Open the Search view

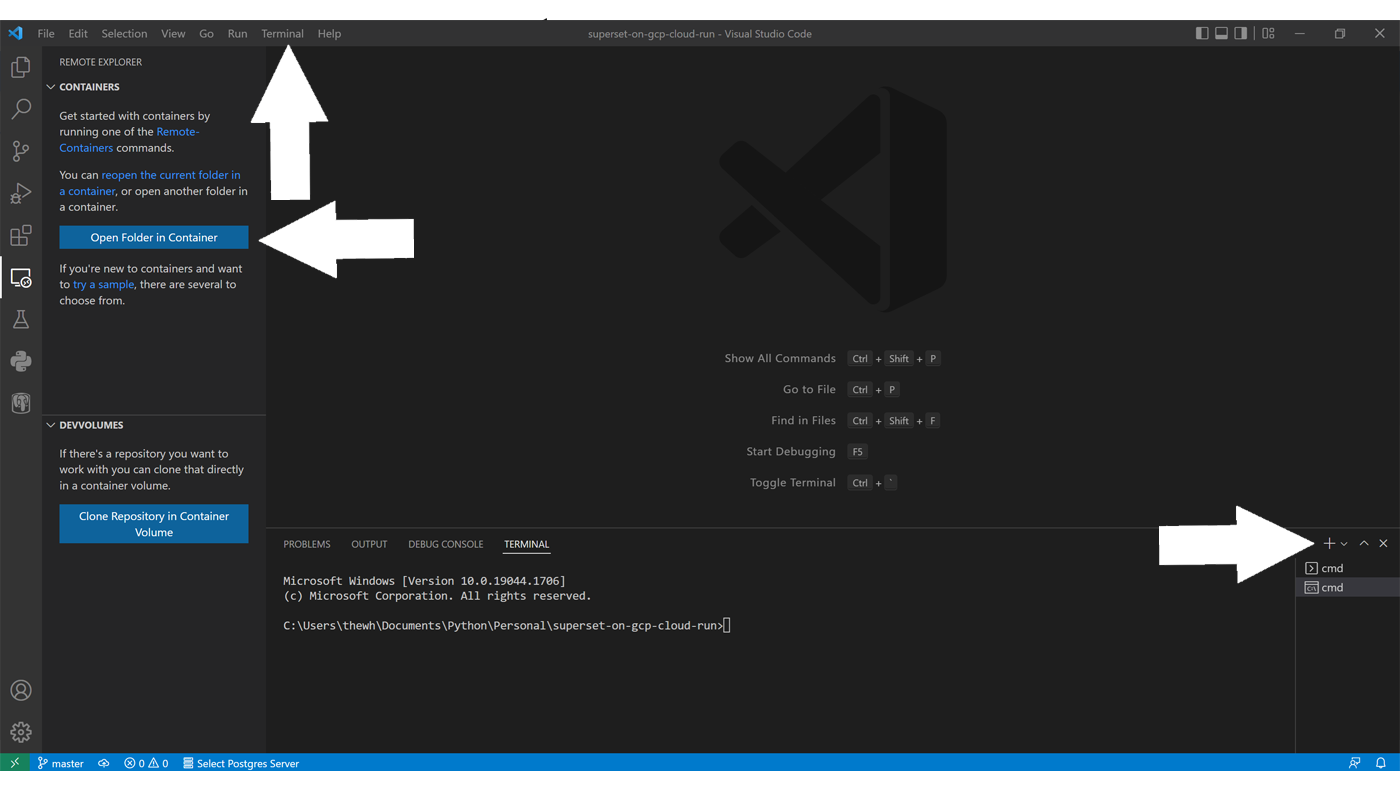[20, 109]
